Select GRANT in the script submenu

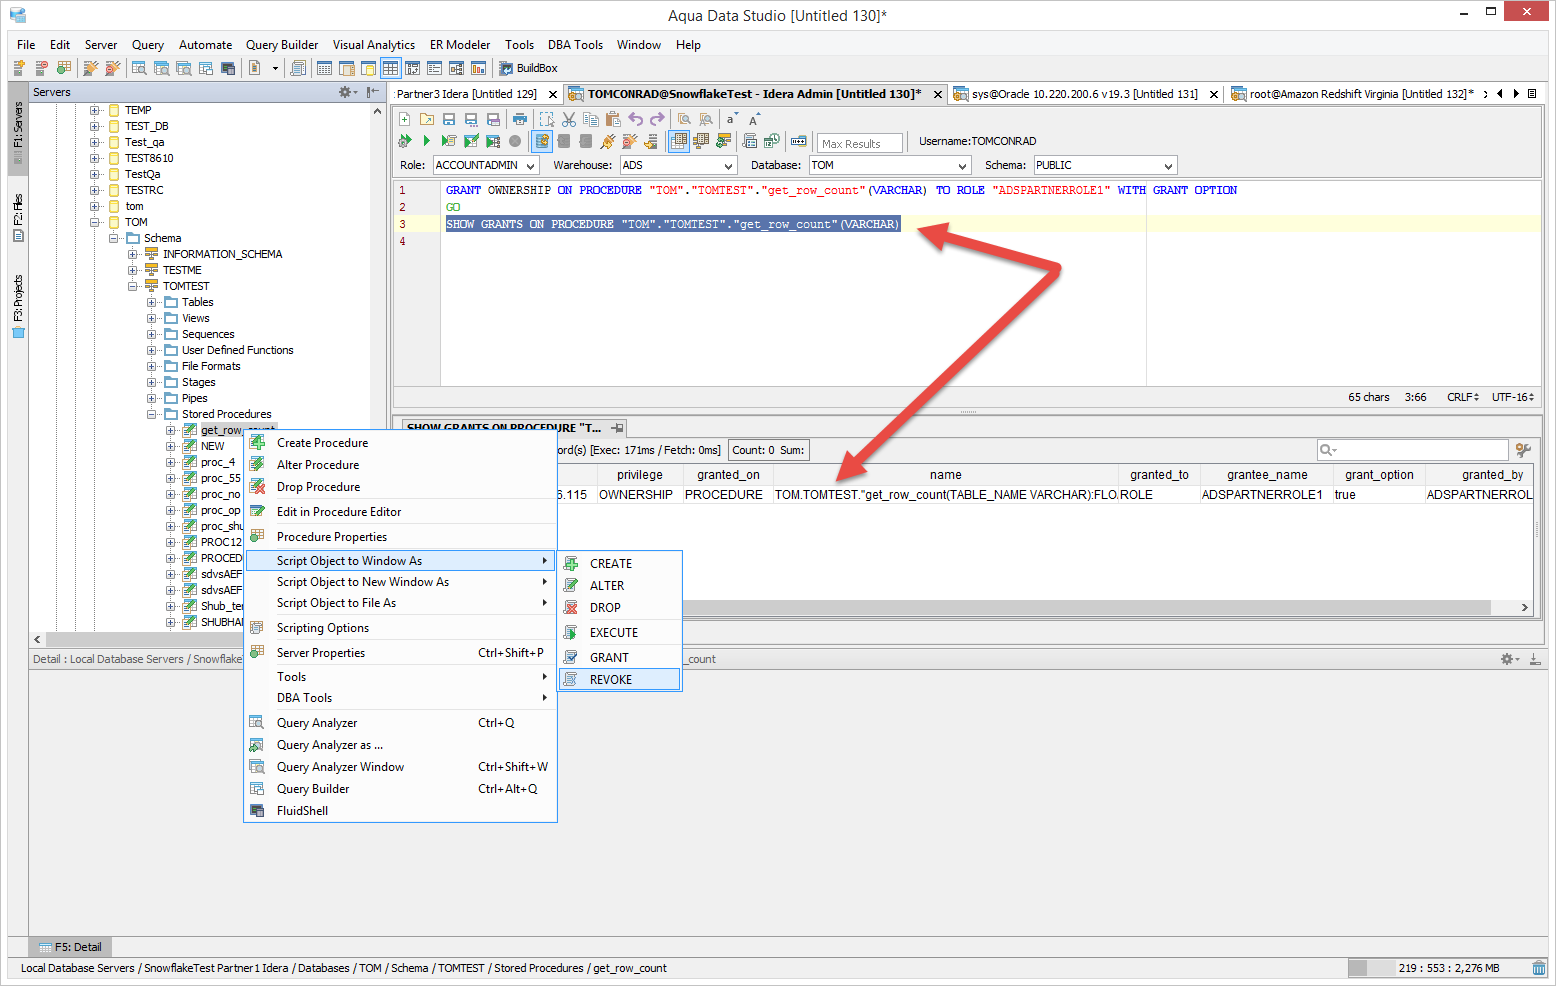(x=620, y=657)
